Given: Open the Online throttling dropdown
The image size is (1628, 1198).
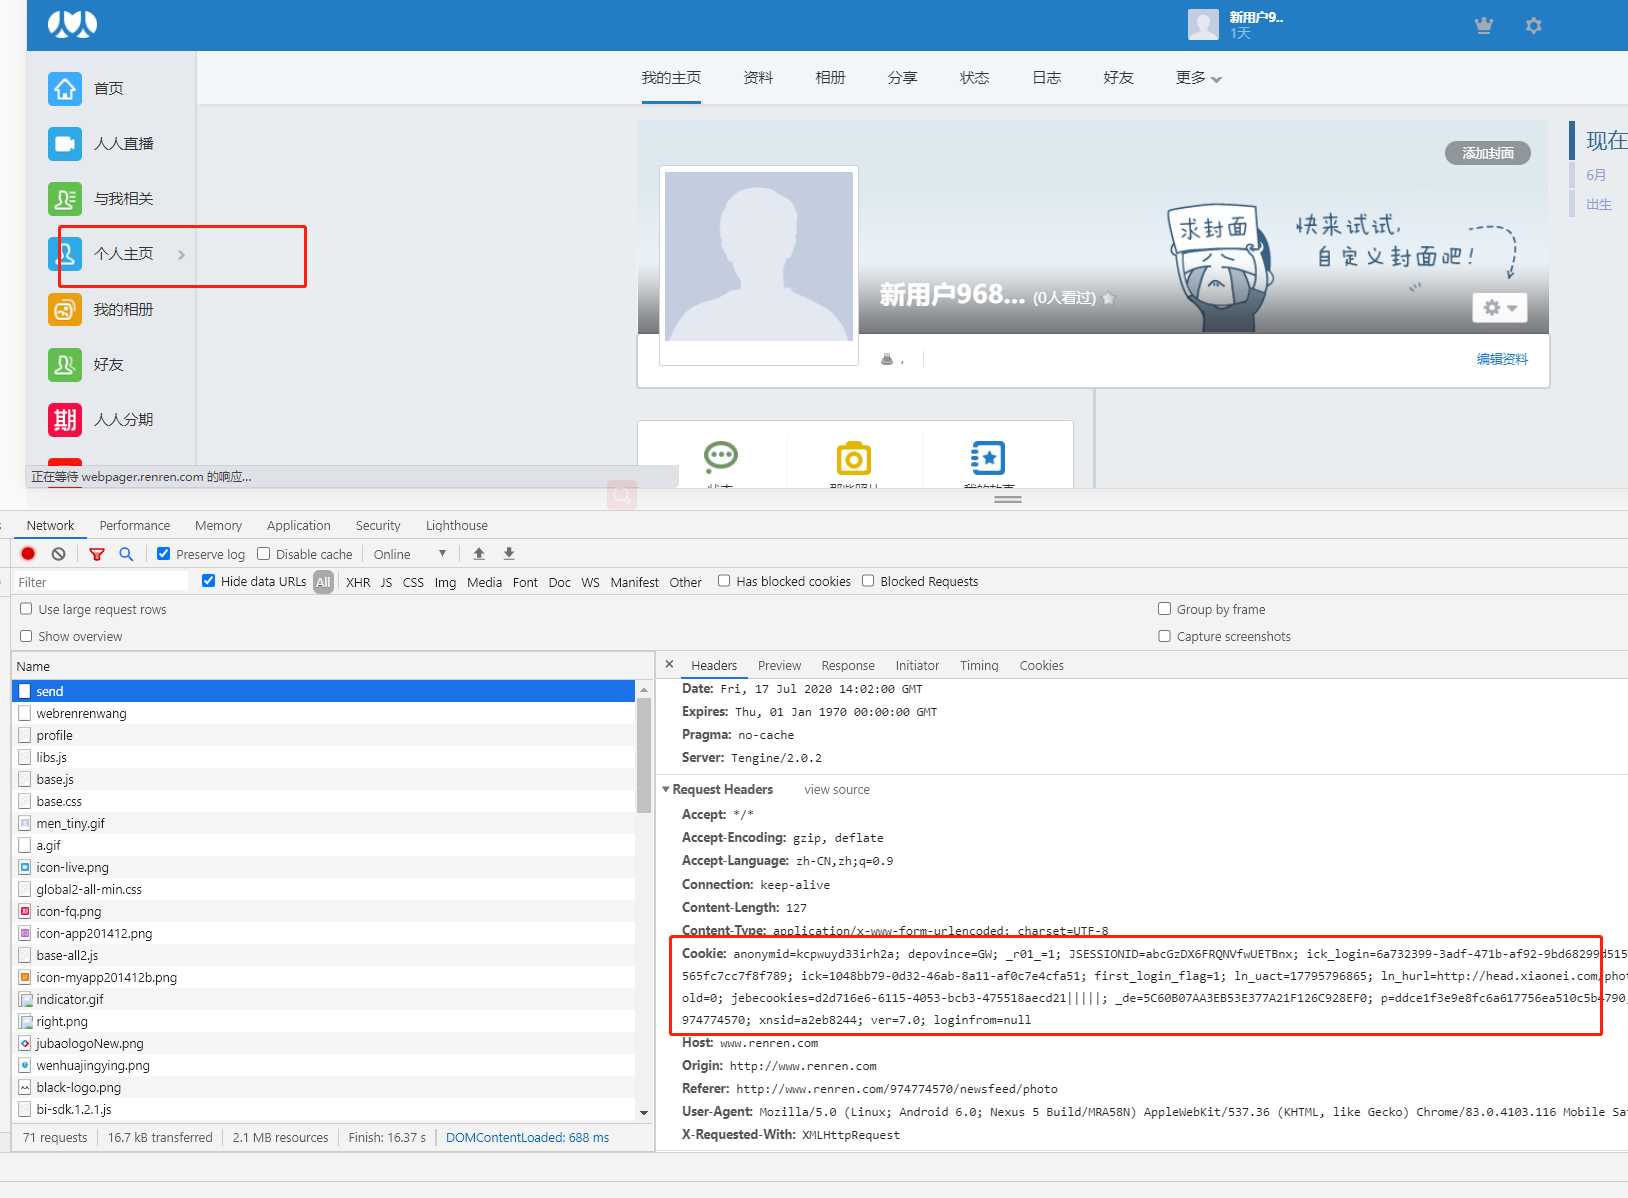Looking at the screenshot, I should (x=410, y=554).
